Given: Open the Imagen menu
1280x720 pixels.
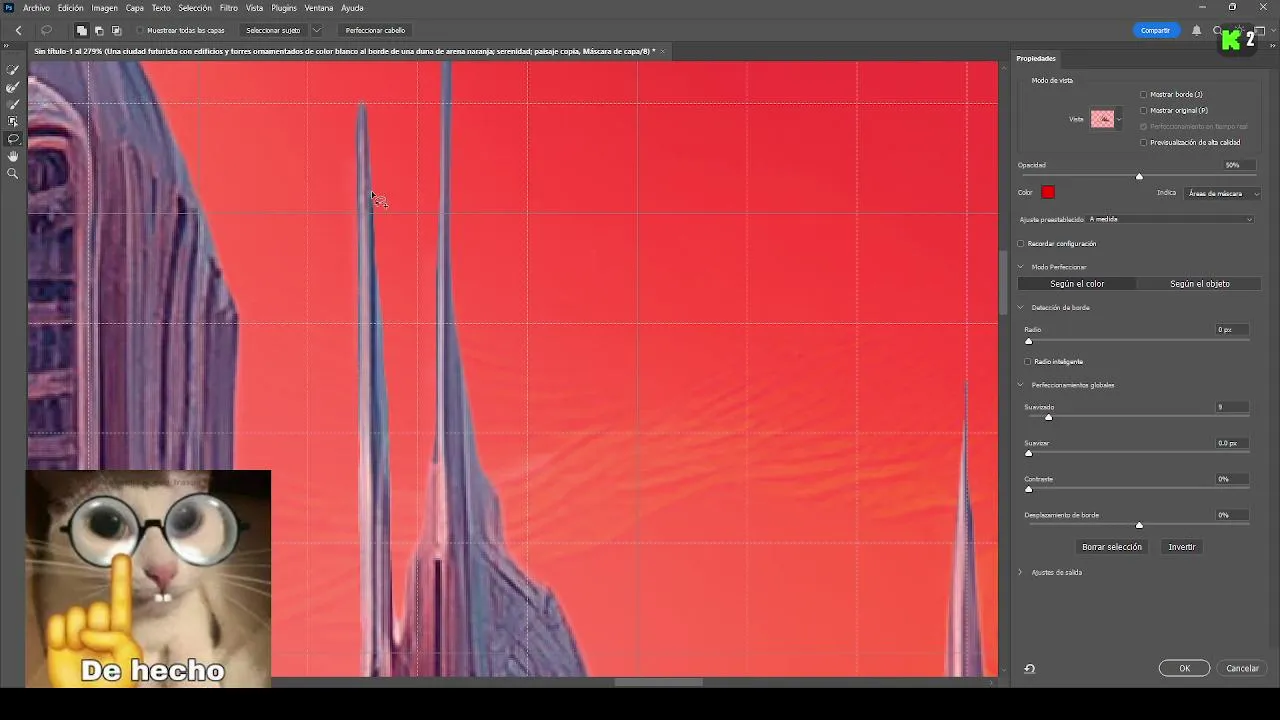Looking at the screenshot, I should (105, 8).
